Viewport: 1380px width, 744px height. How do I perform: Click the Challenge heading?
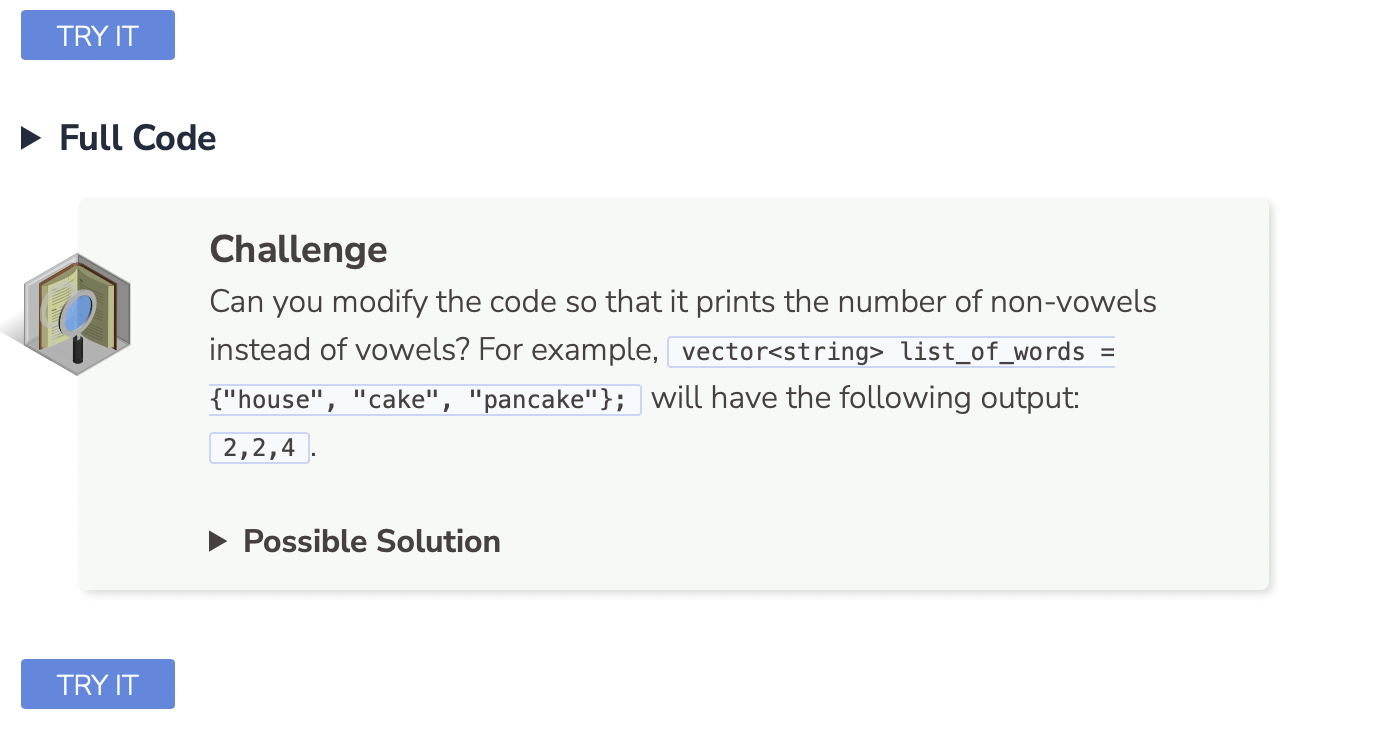pos(298,249)
